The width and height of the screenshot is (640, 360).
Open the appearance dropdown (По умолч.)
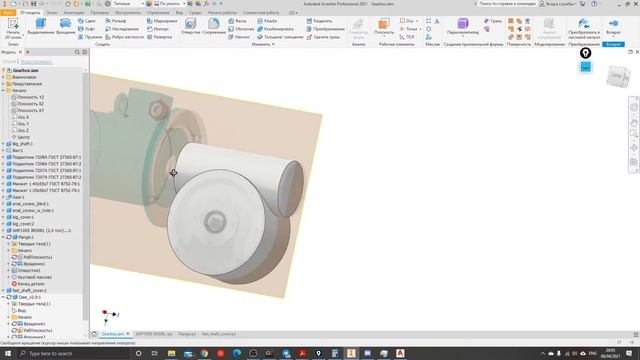tap(170, 4)
